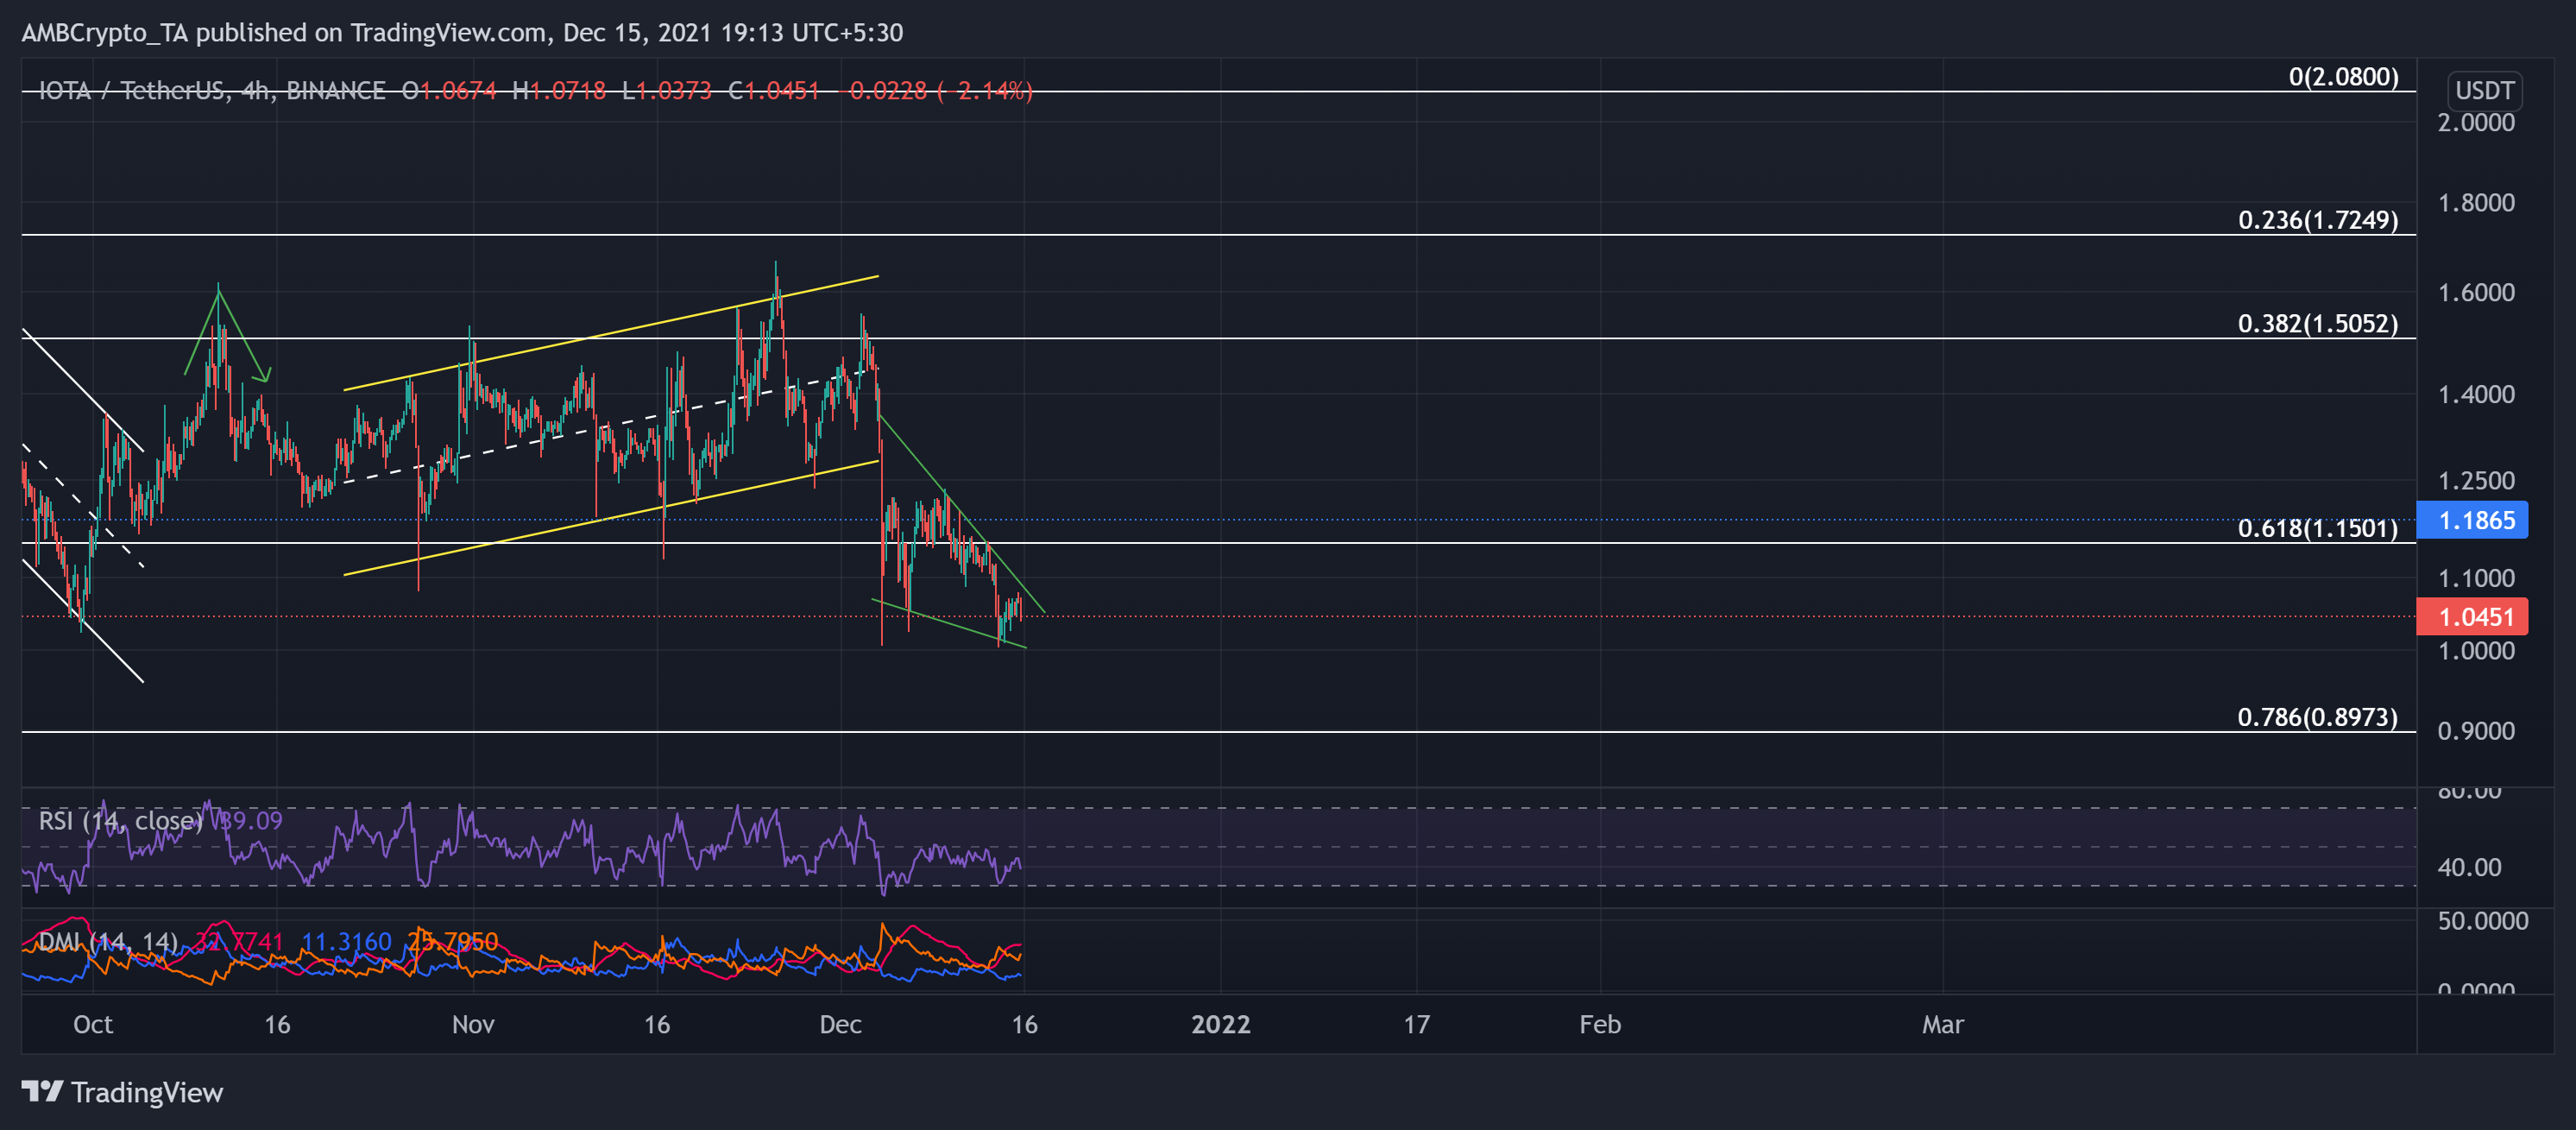Click the 0(2.0800) Fibonacci top label
2576x1130 pixels.
[x=2342, y=77]
